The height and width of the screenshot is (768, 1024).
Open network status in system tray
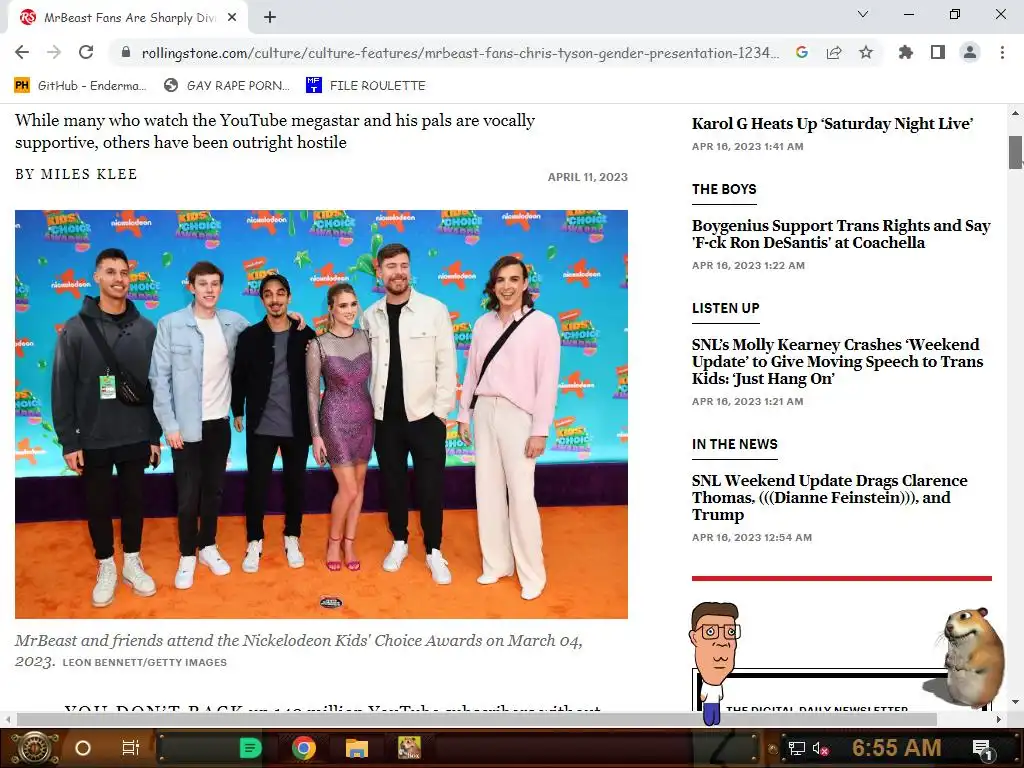[797, 748]
